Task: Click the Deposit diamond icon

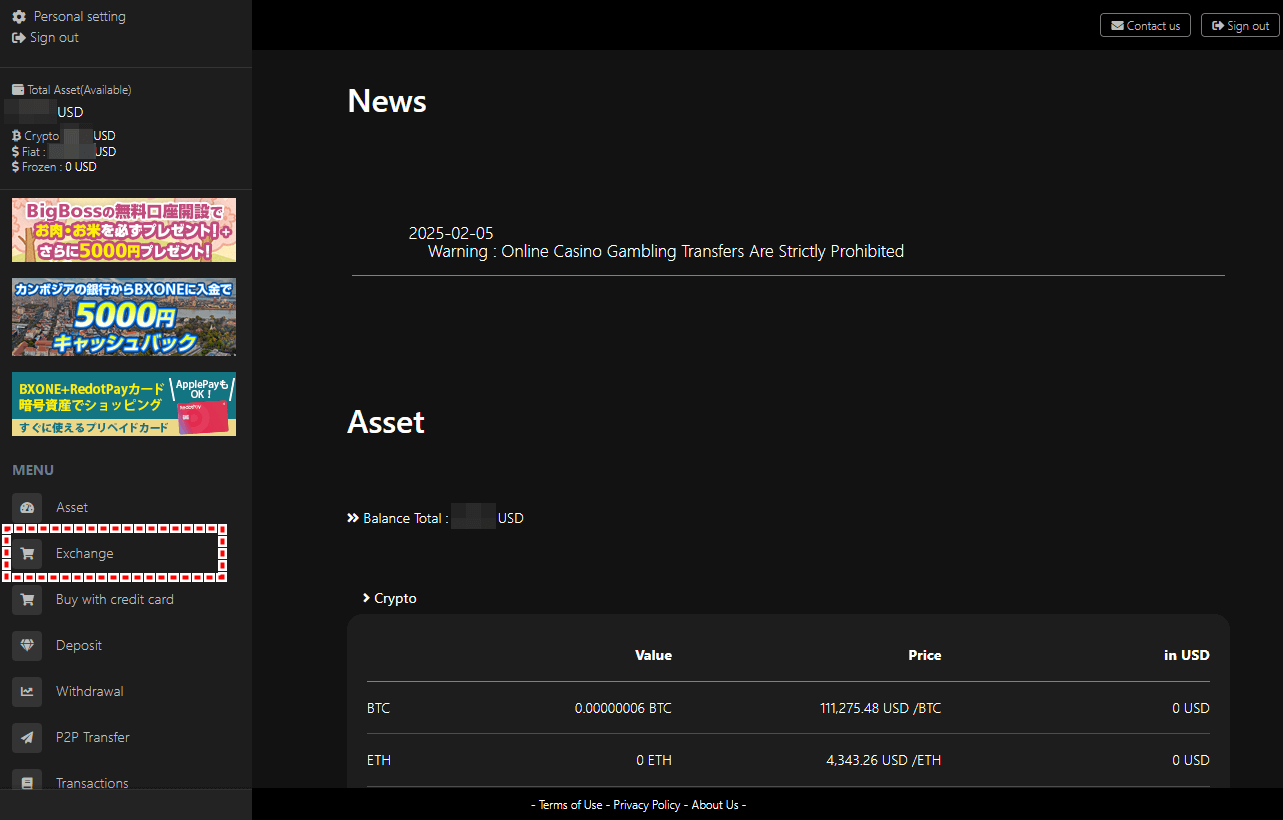Action: coord(27,646)
